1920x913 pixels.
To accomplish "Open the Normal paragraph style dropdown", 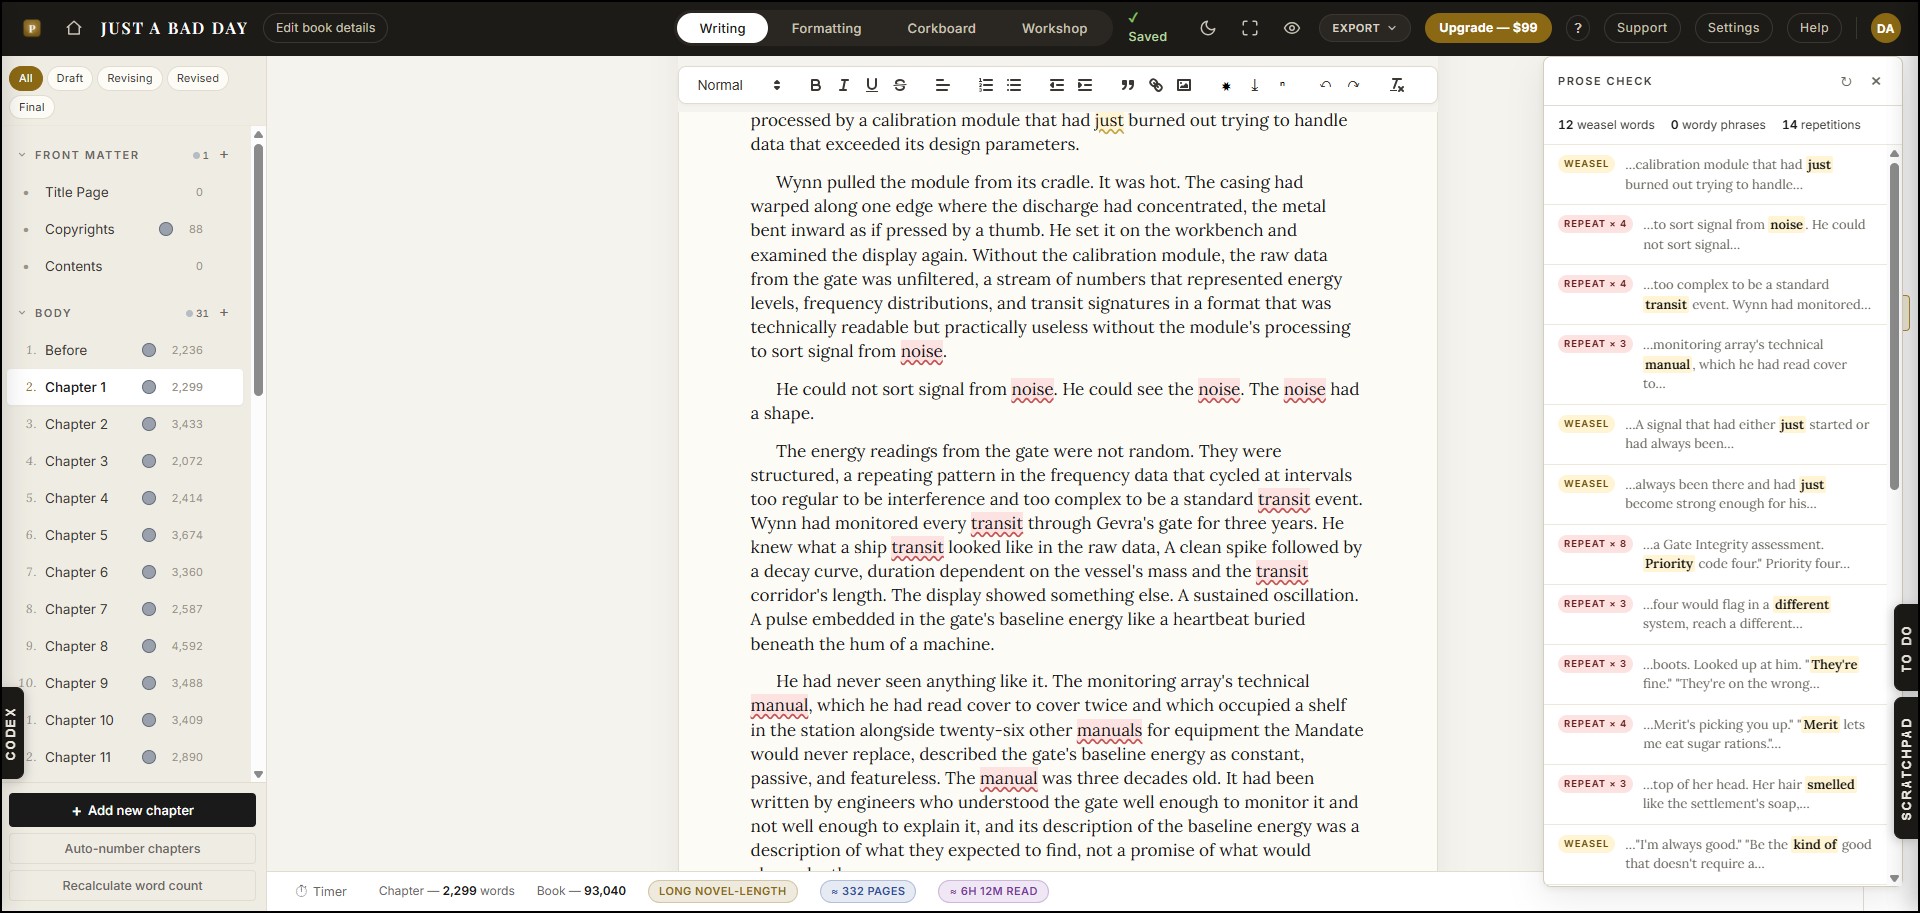I will pyautogui.click(x=738, y=85).
